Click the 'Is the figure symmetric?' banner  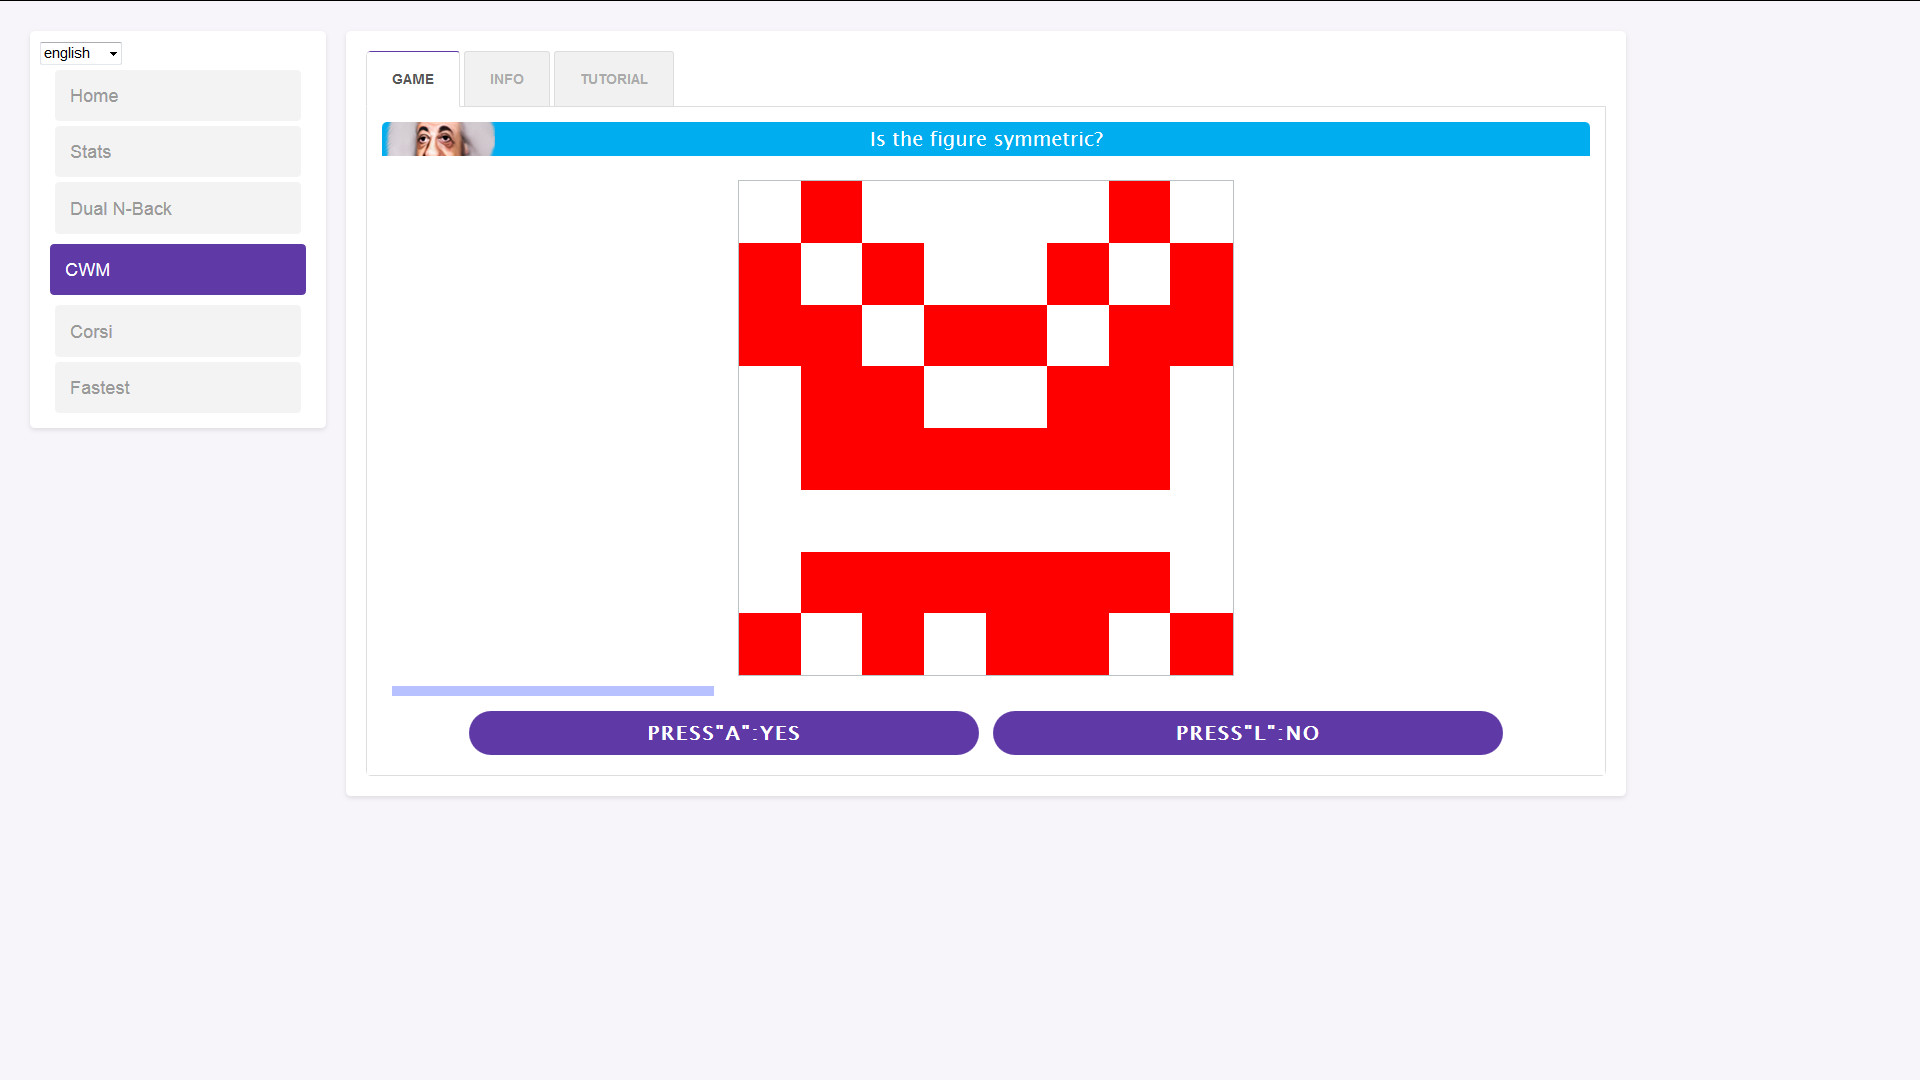[x=986, y=139]
